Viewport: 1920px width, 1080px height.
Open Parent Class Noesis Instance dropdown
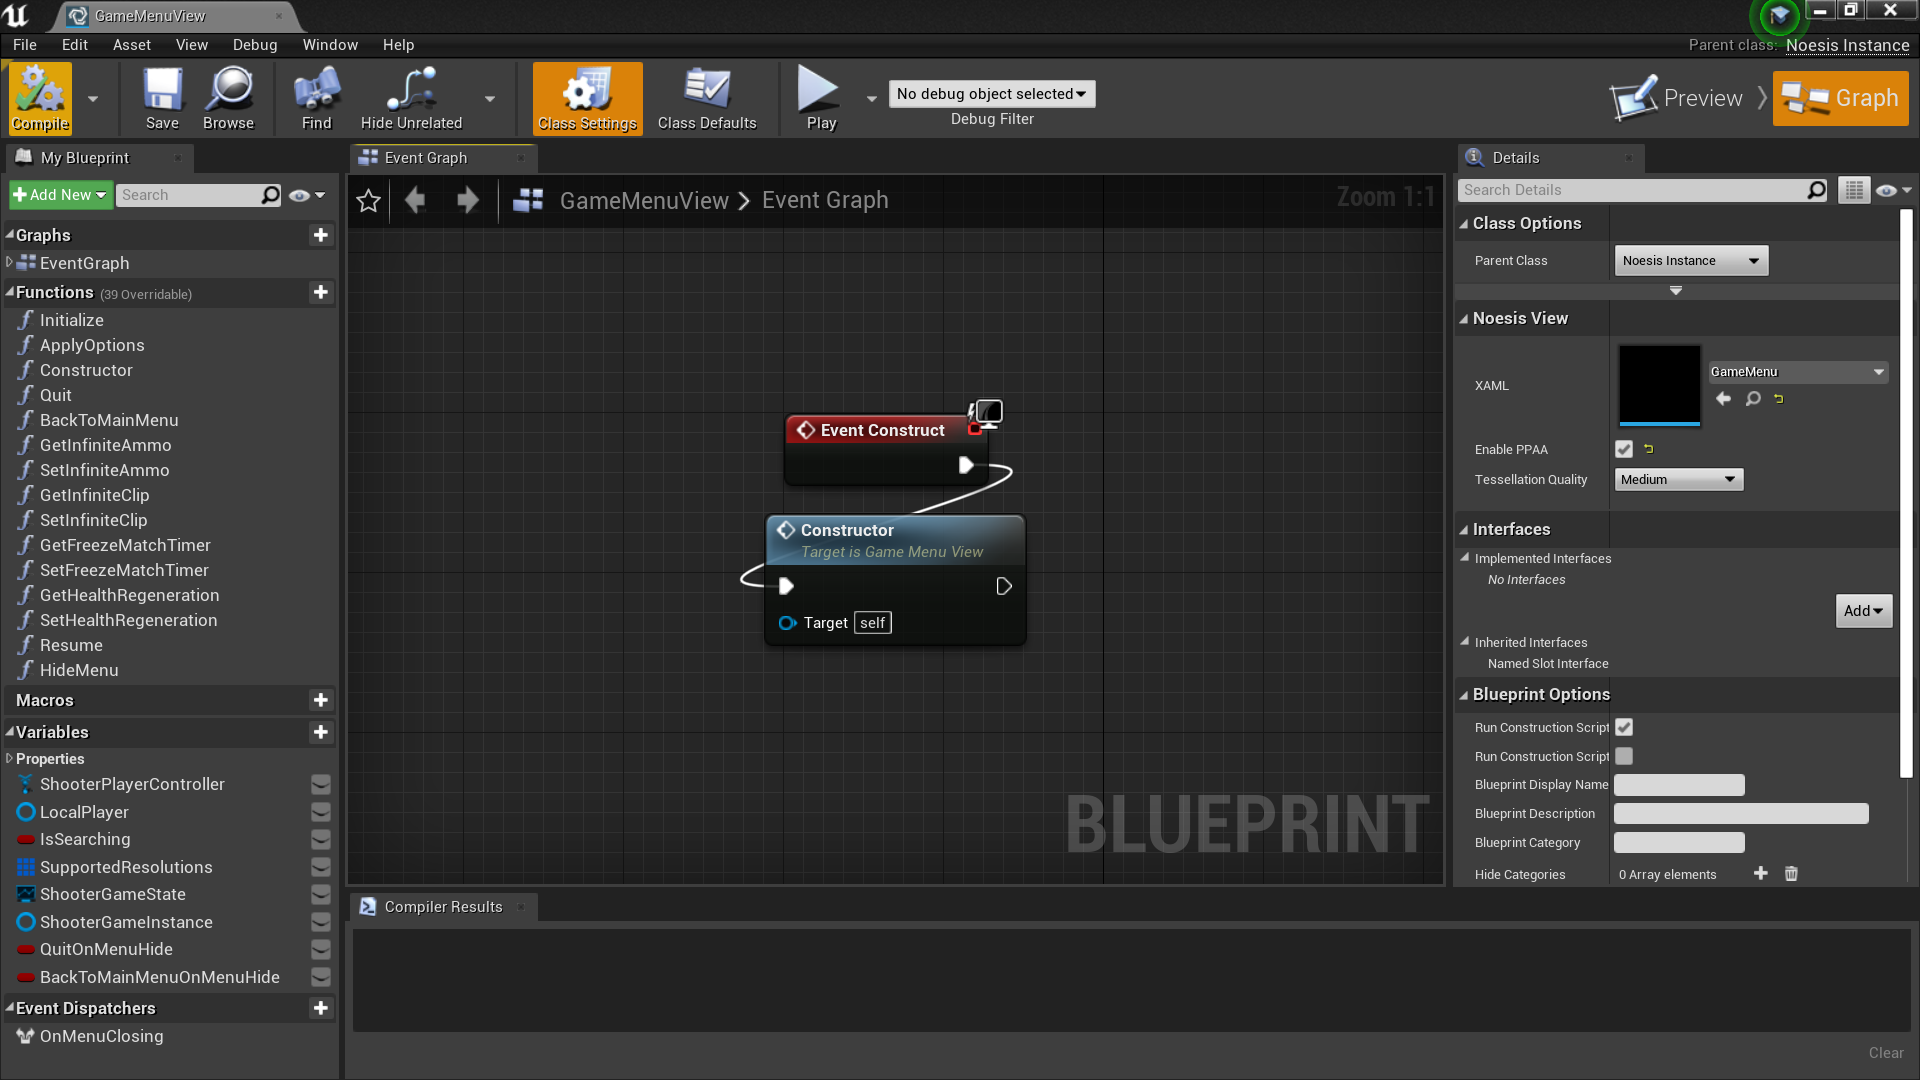tap(1691, 261)
